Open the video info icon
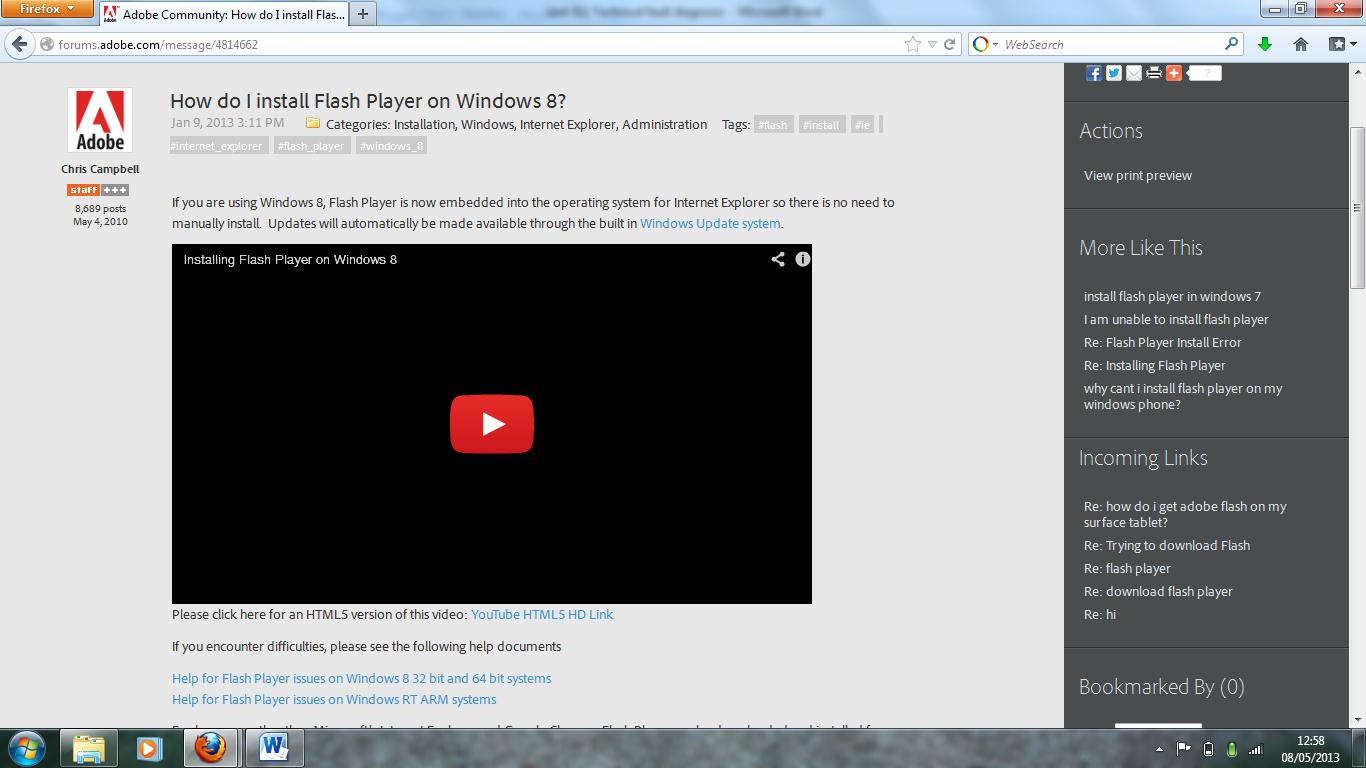This screenshot has width=1366, height=768. point(802,259)
